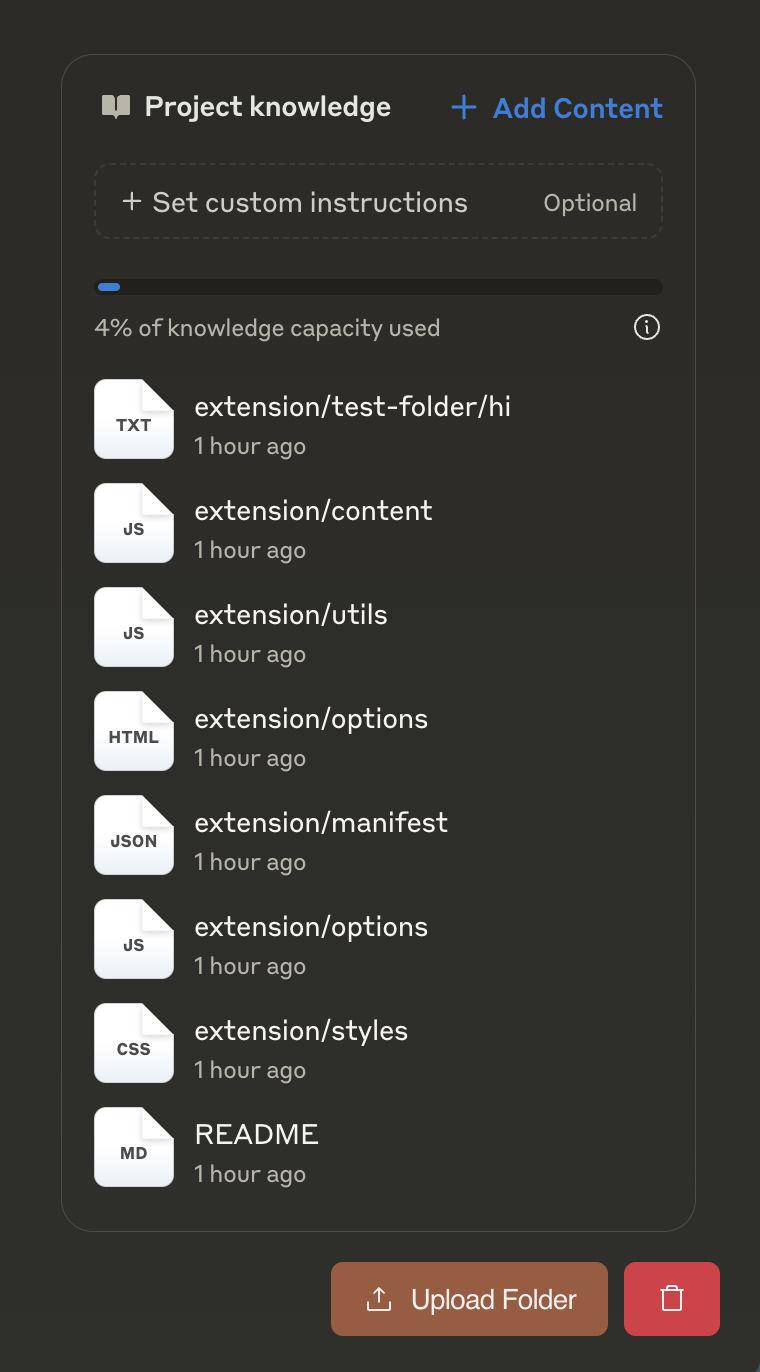Open the knowledge capacity info icon
The width and height of the screenshot is (760, 1372).
pyautogui.click(x=647, y=327)
